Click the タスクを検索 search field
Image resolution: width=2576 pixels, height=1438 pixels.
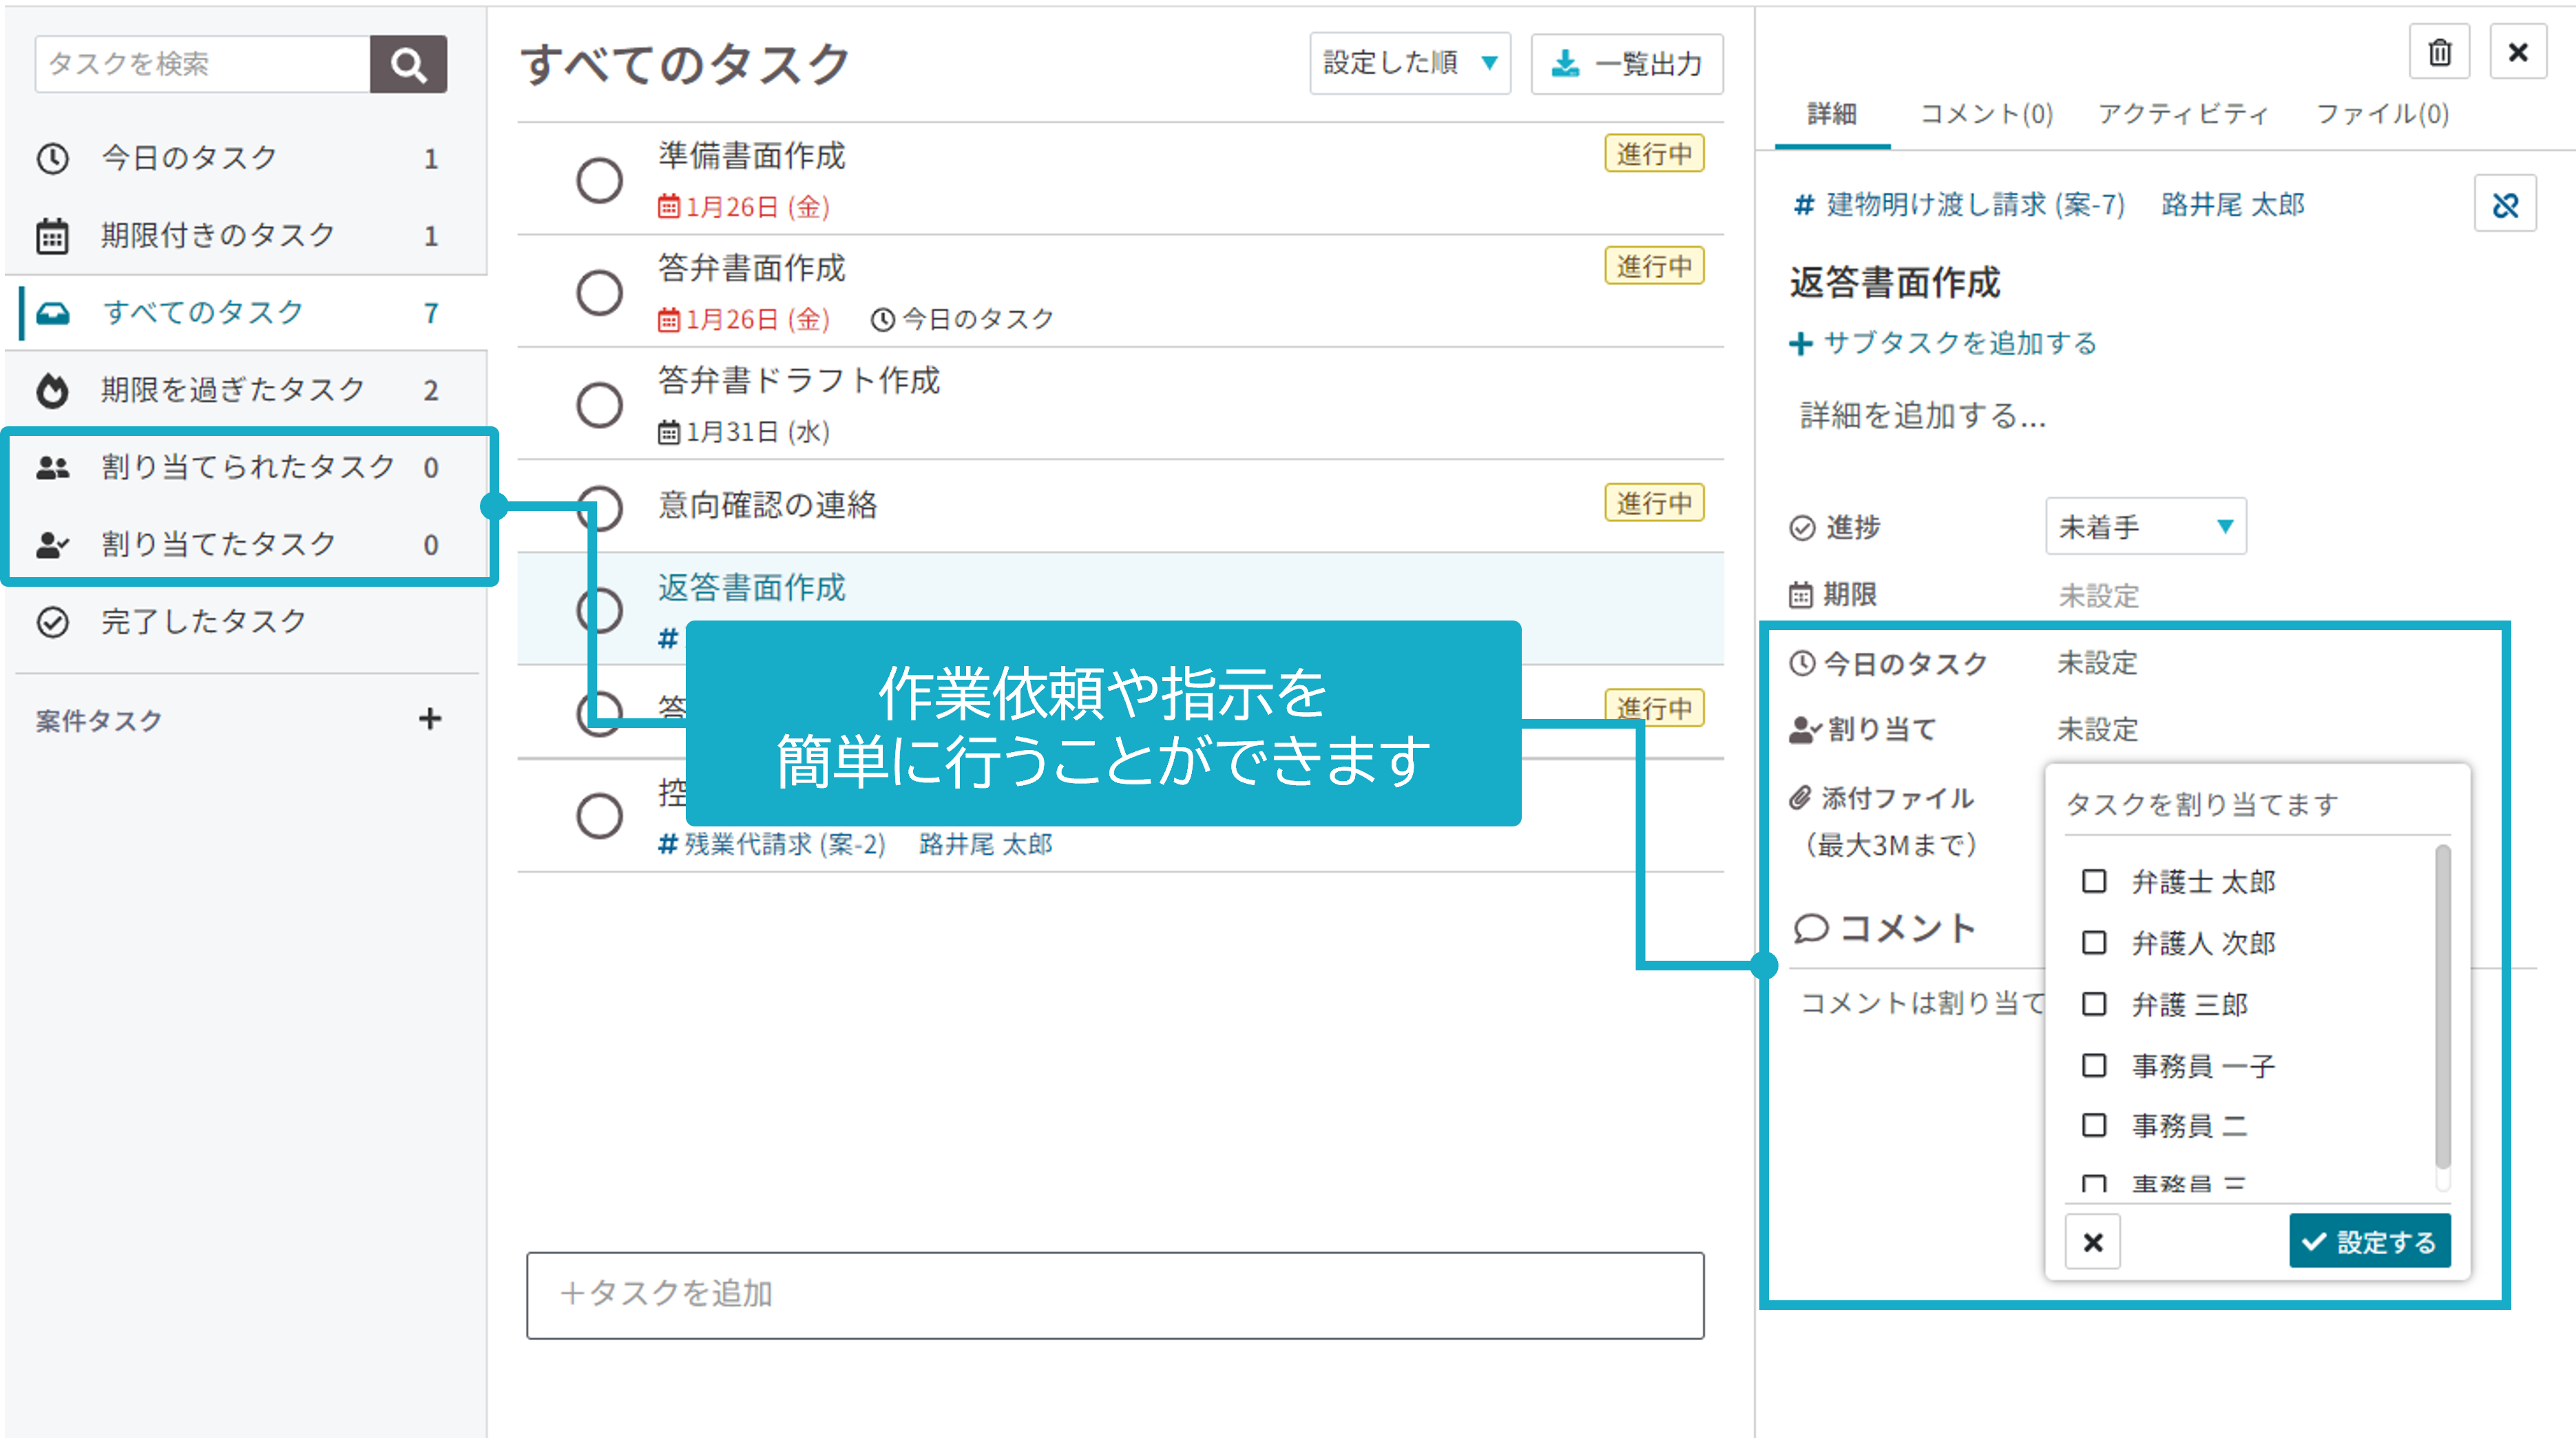point(203,64)
